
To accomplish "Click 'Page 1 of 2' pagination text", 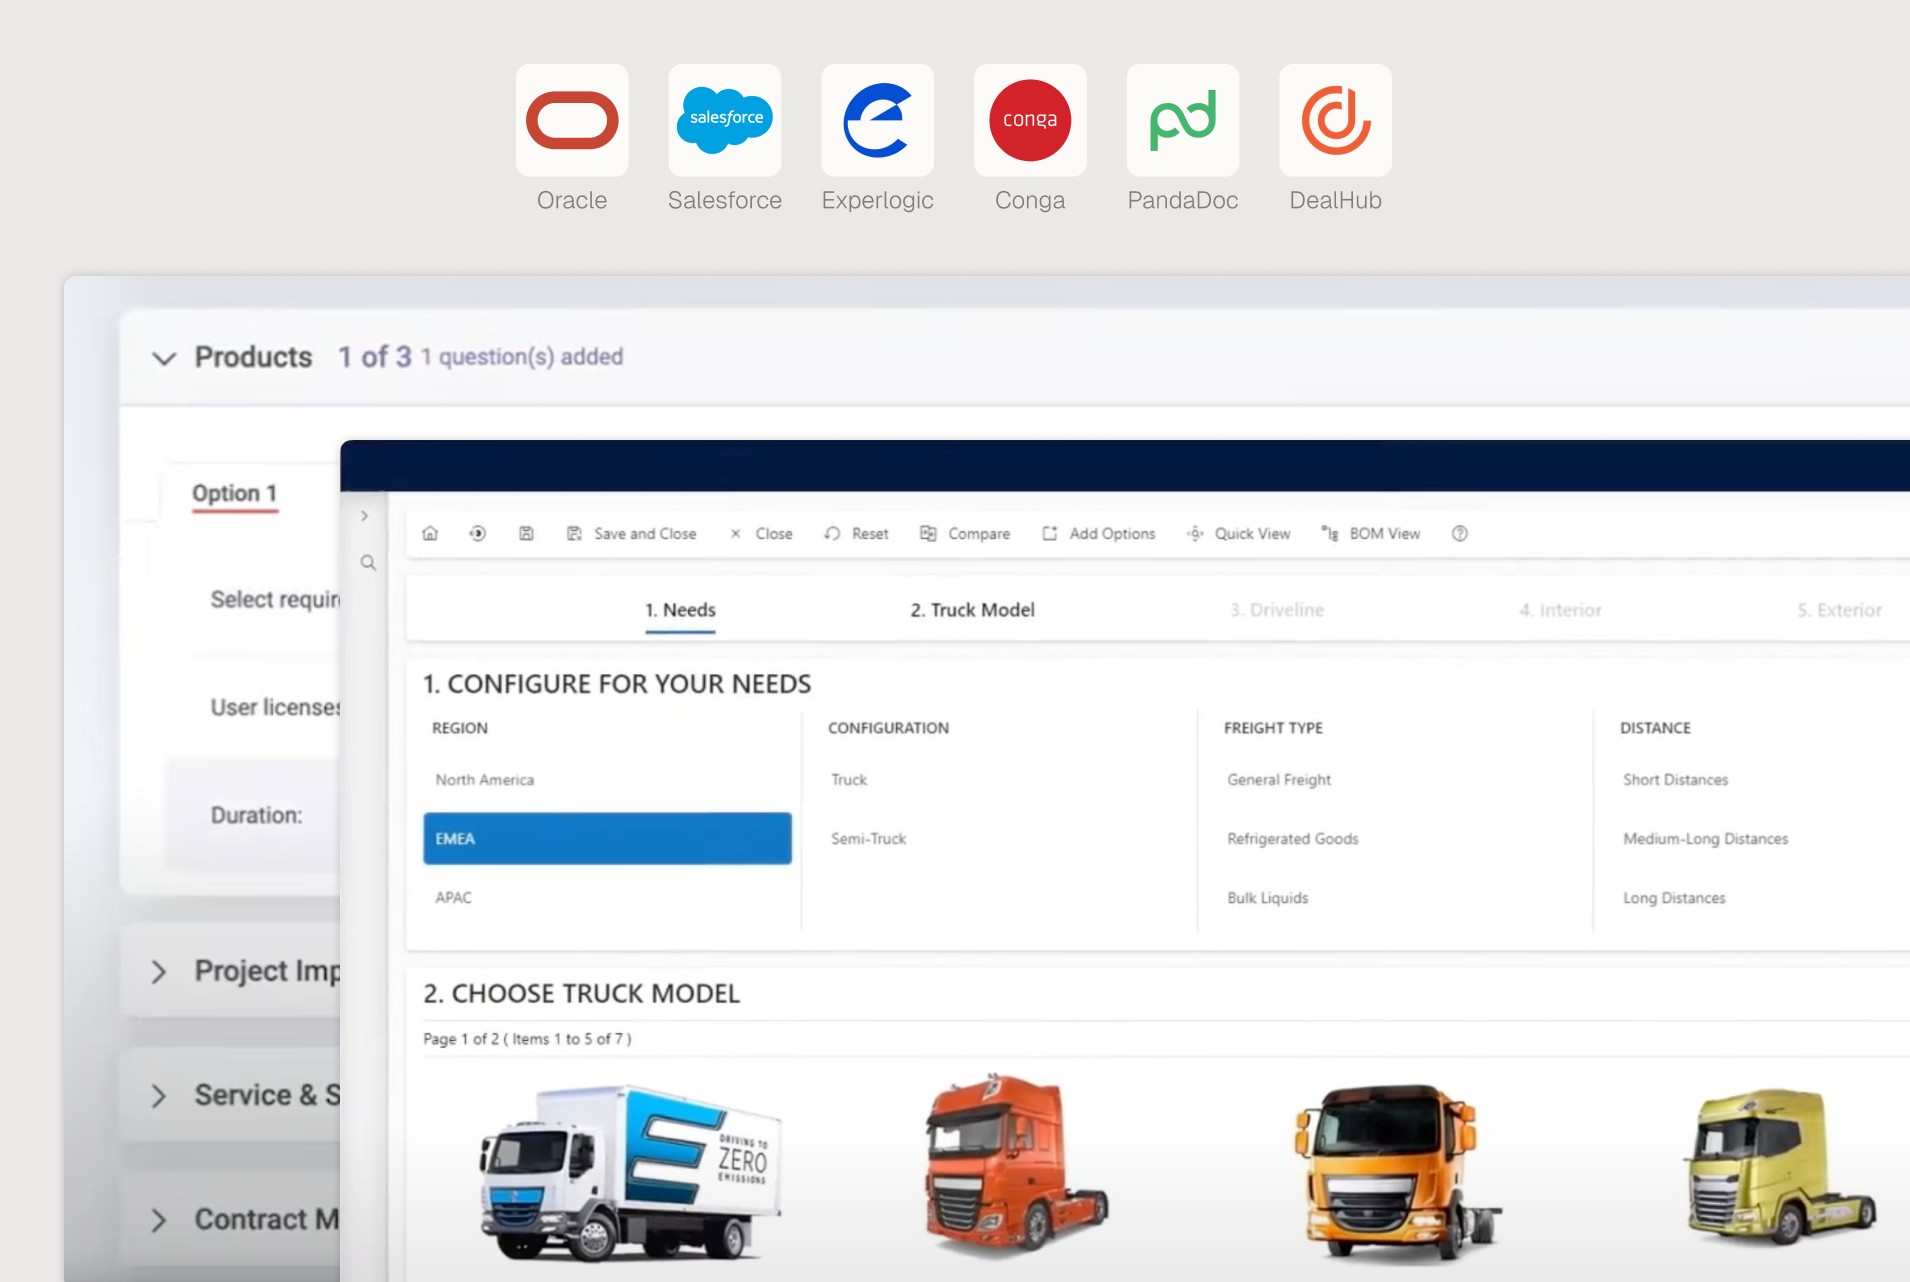I will pos(461,1039).
